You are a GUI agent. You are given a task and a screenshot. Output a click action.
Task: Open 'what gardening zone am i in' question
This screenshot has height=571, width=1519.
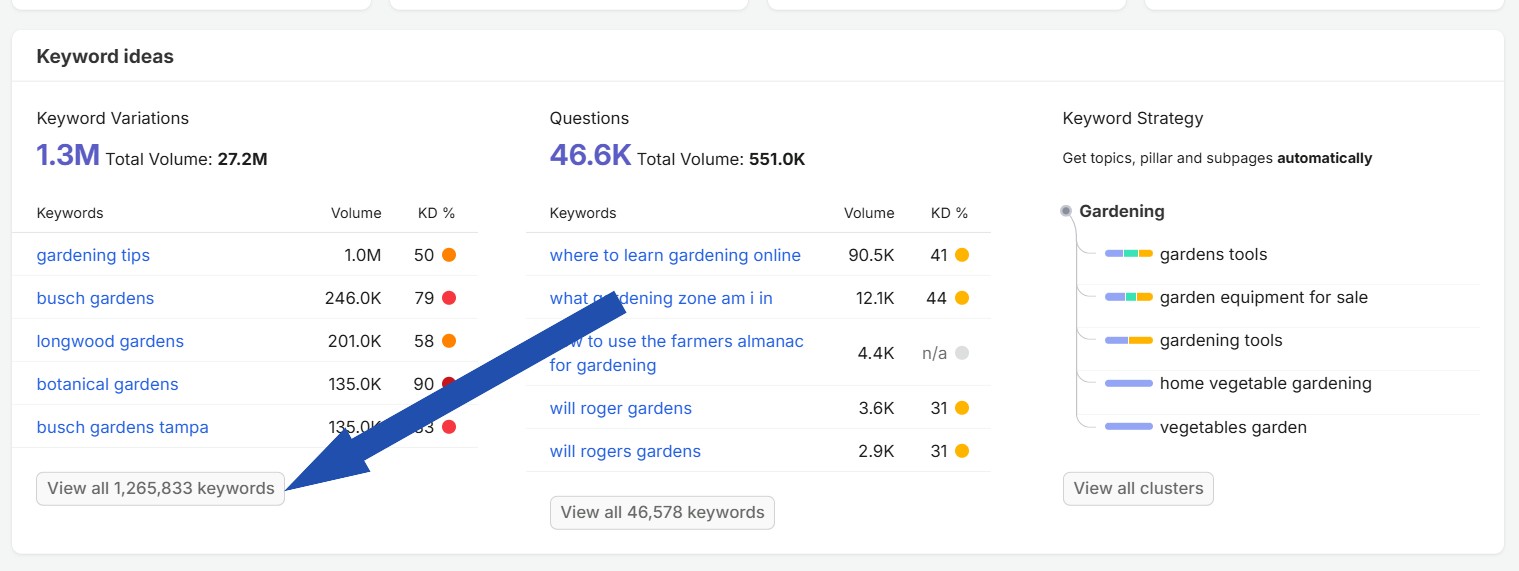tap(661, 298)
